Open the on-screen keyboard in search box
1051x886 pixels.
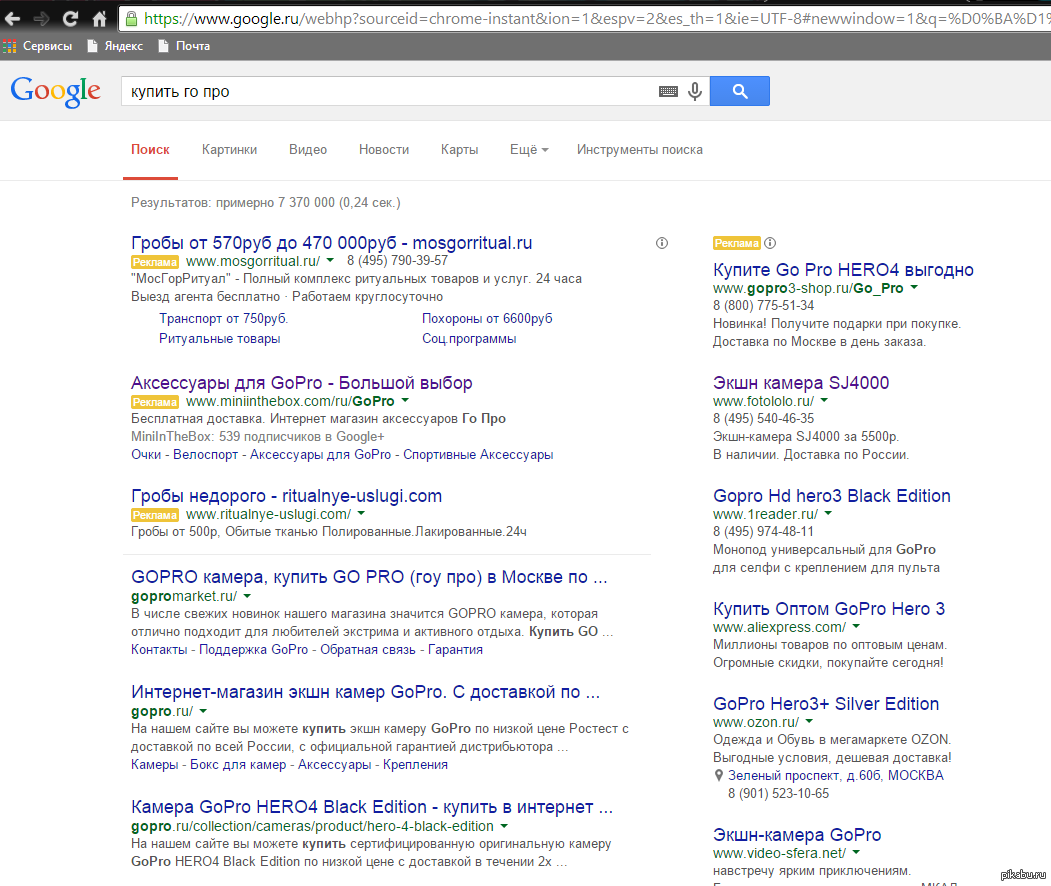pos(668,92)
